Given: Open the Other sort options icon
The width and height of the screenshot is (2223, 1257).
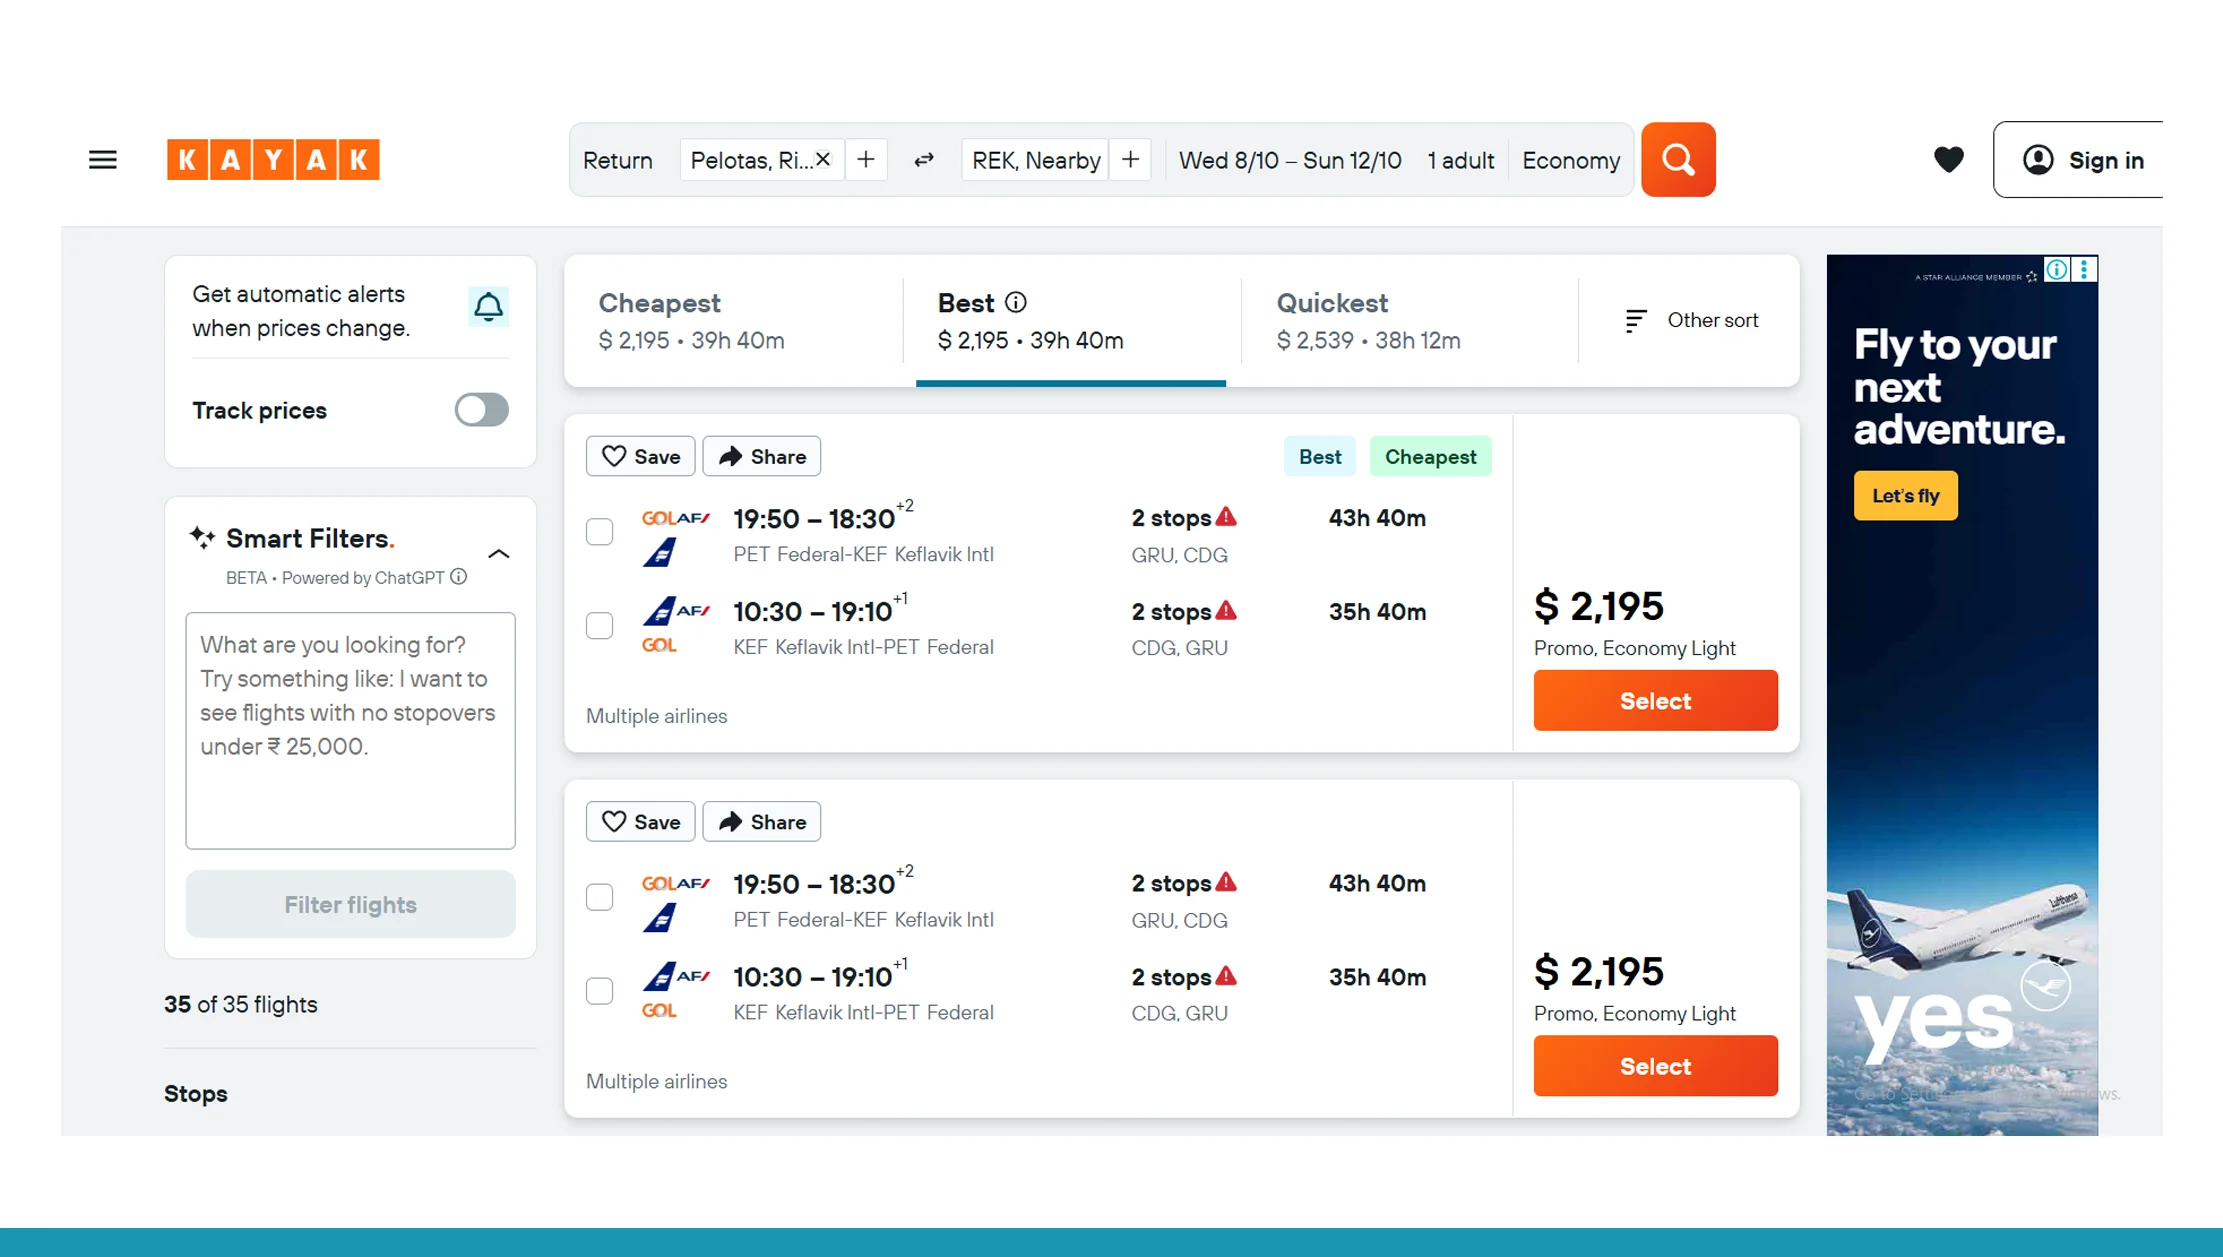Looking at the screenshot, I should pos(1635,320).
